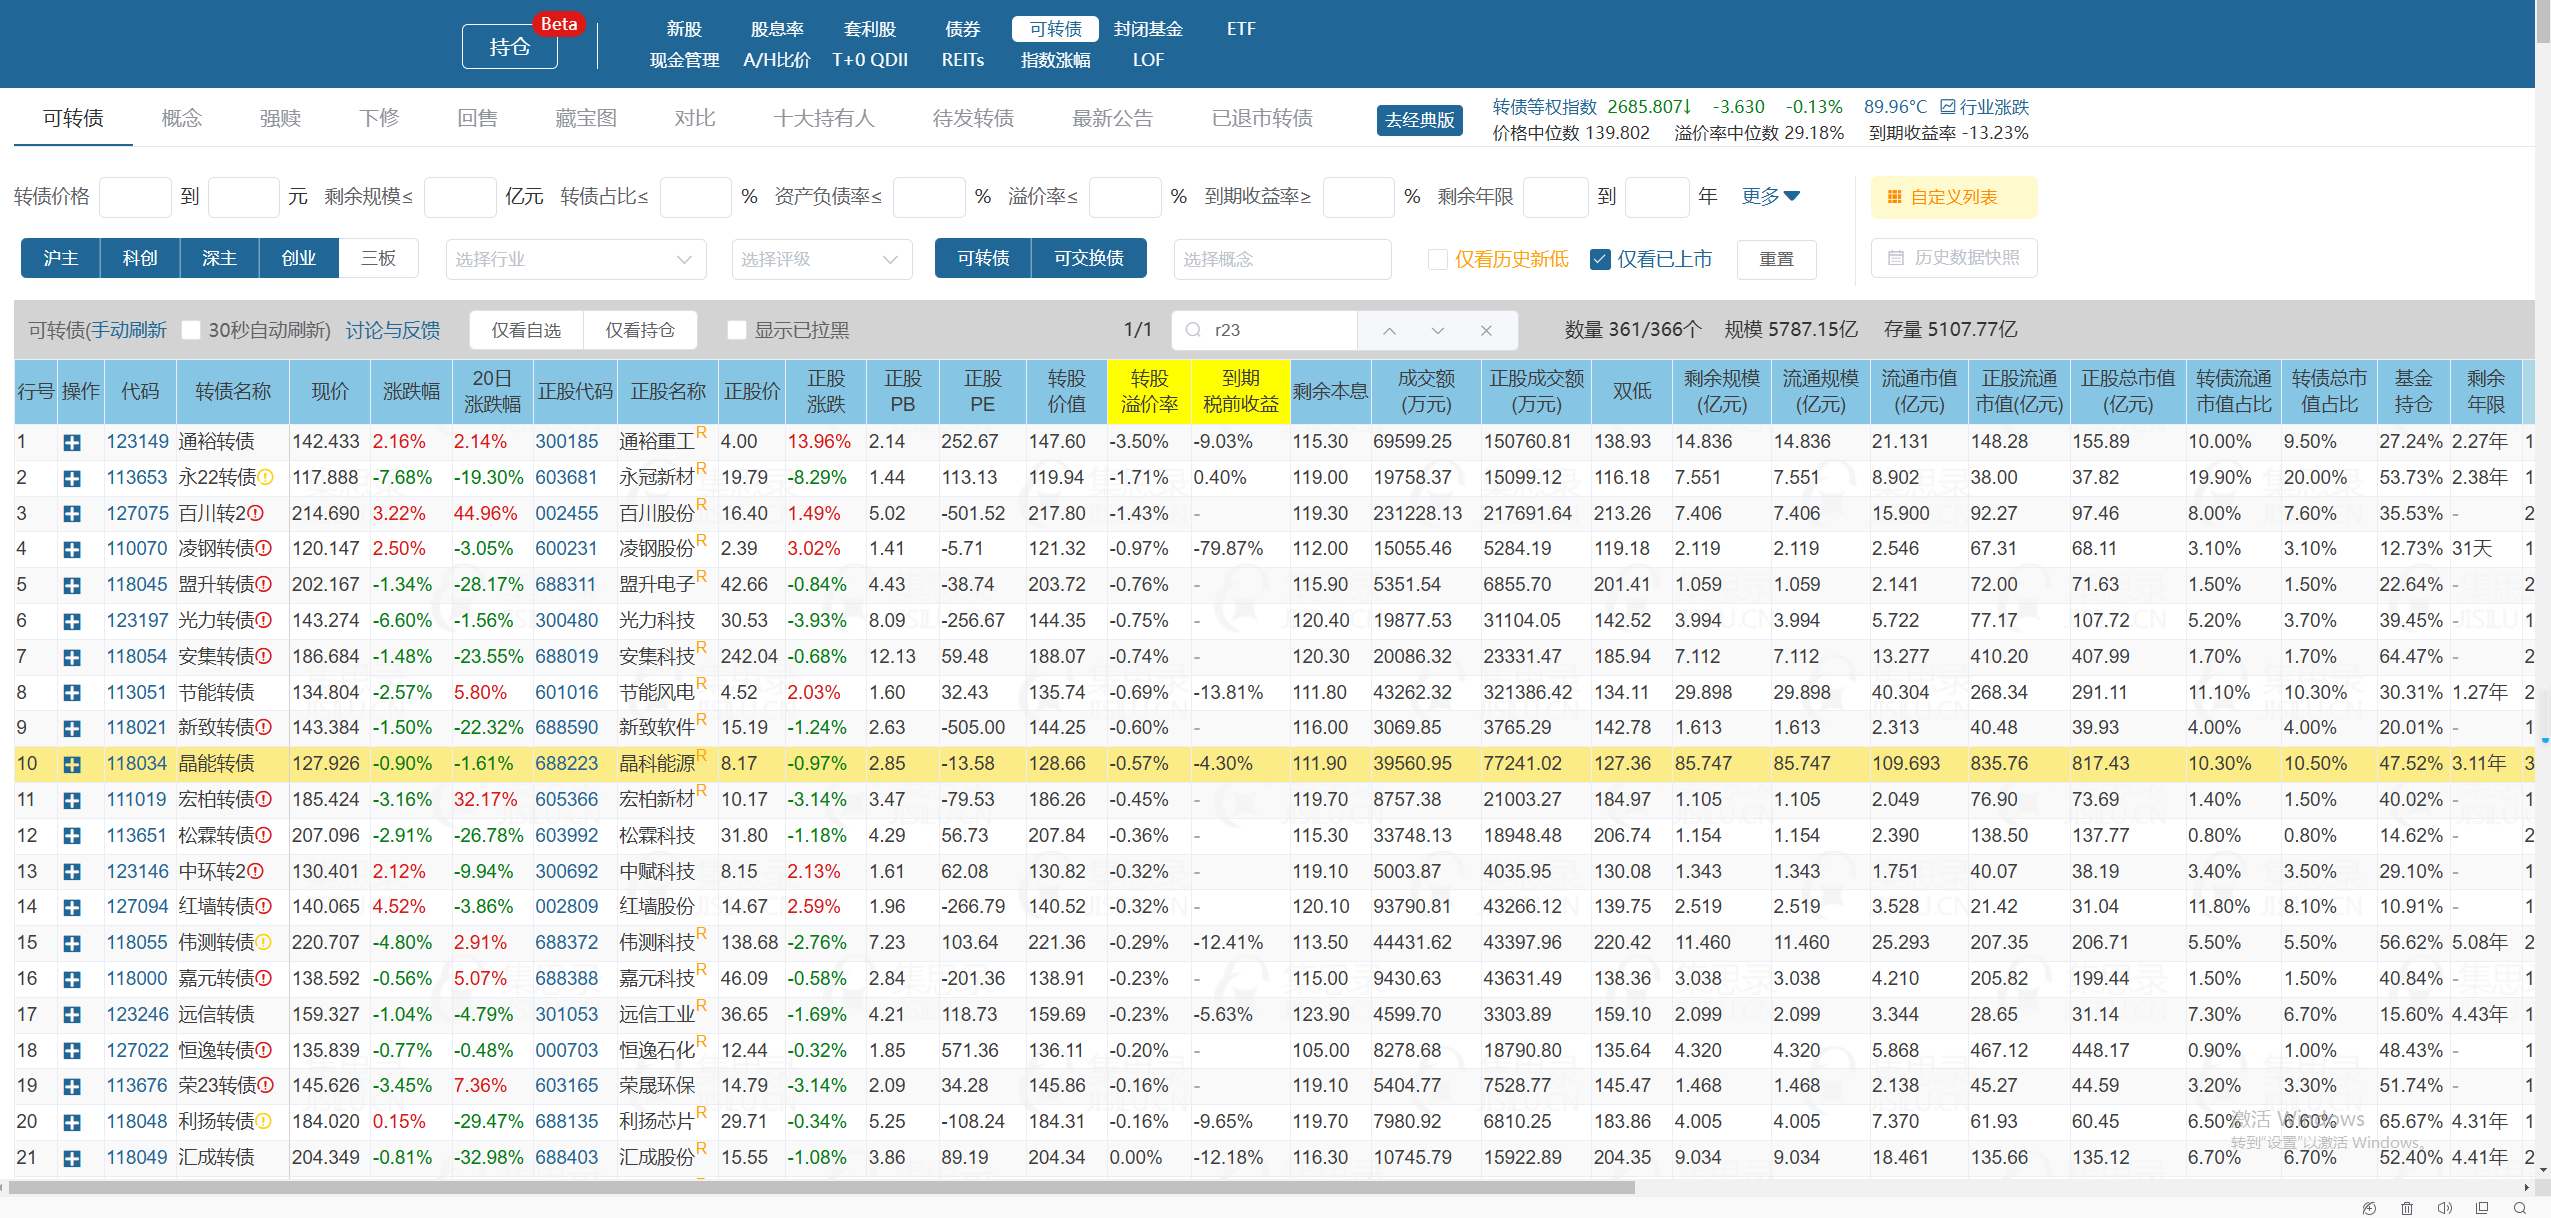Click the 转债价格 minimum input field
This screenshot has height=1218, width=2551.
pos(135,197)
